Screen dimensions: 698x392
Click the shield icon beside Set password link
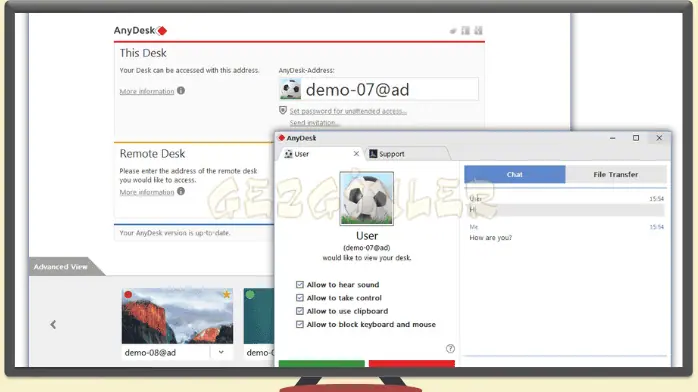283,110
